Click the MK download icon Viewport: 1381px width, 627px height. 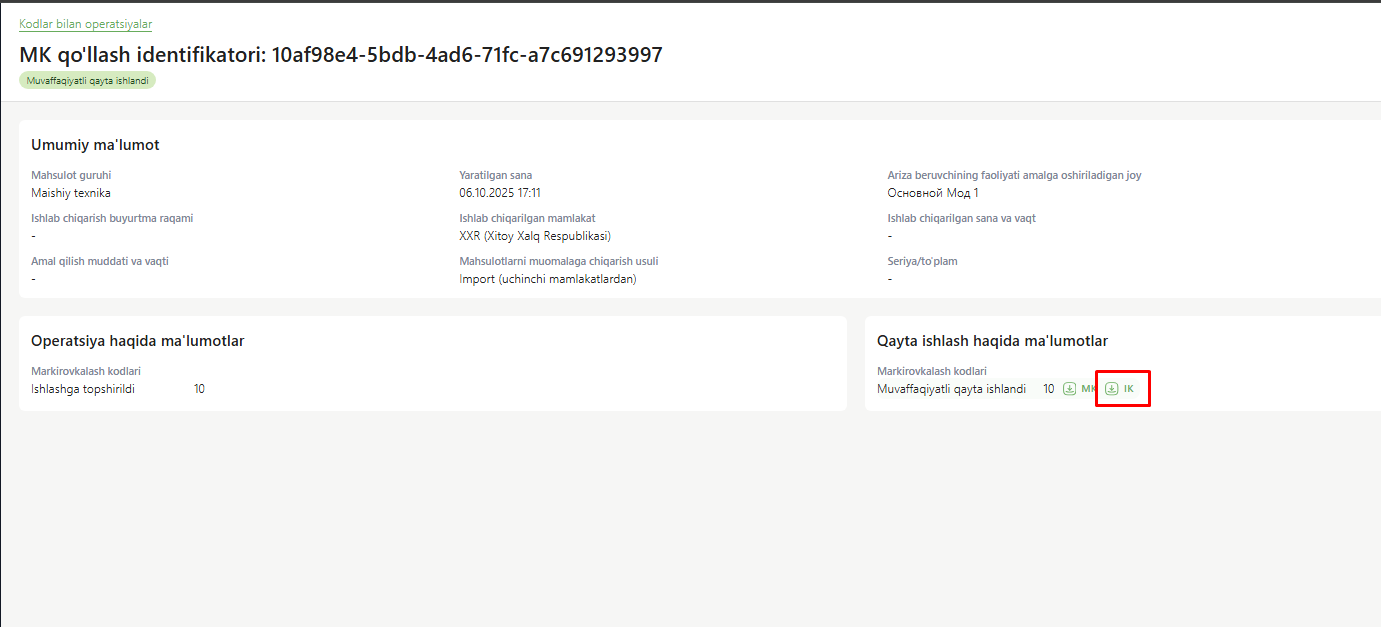coord(1069,389)
